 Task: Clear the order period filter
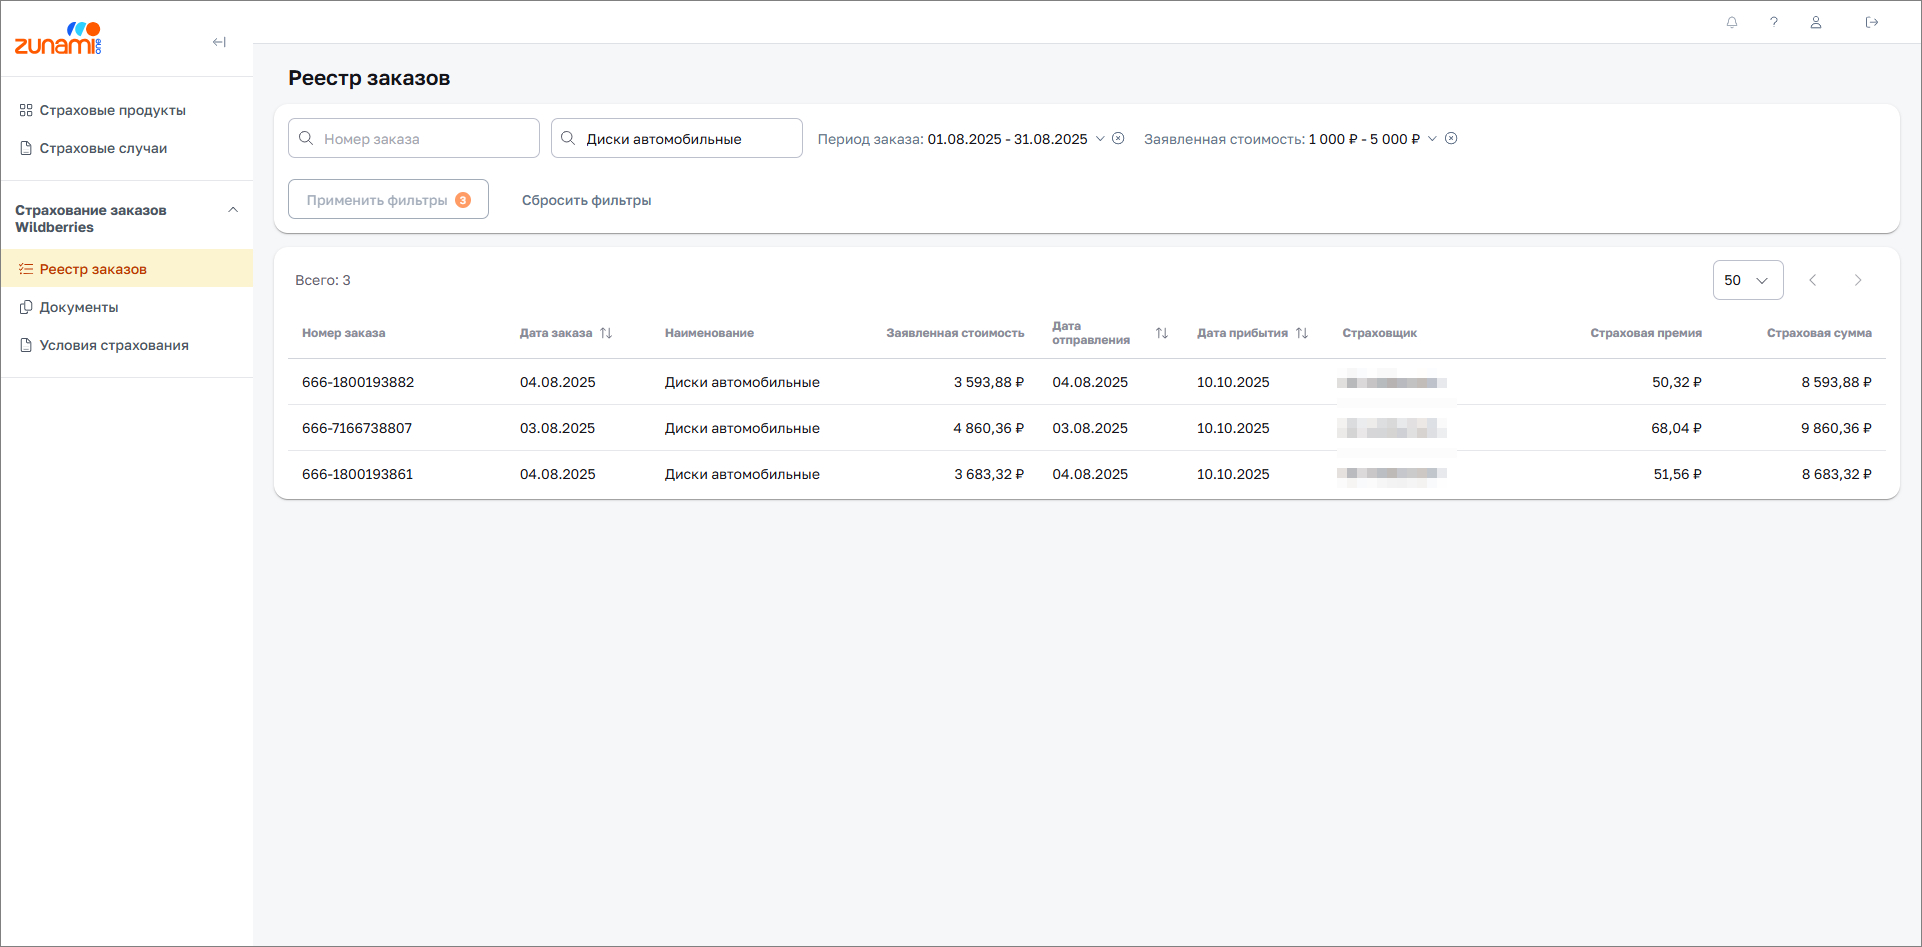[x=1118, y=139]
